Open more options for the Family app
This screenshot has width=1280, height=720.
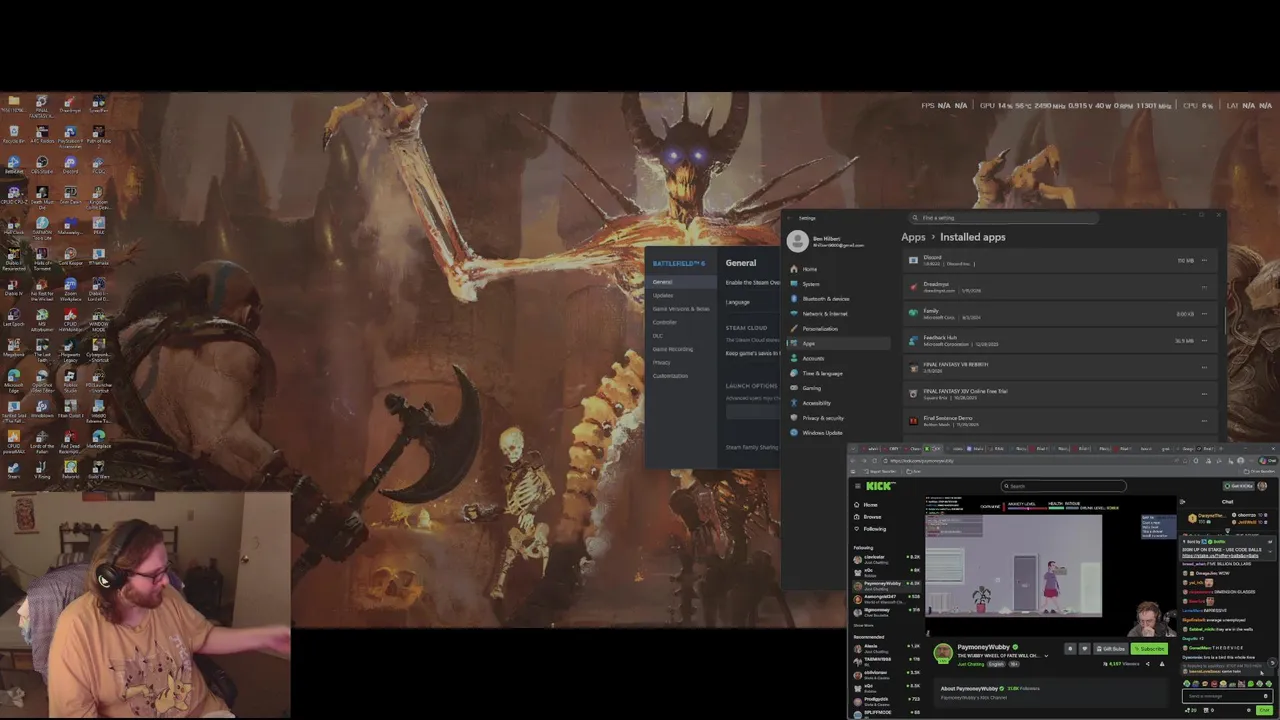pyautogui.click(x=1204, y=314)
